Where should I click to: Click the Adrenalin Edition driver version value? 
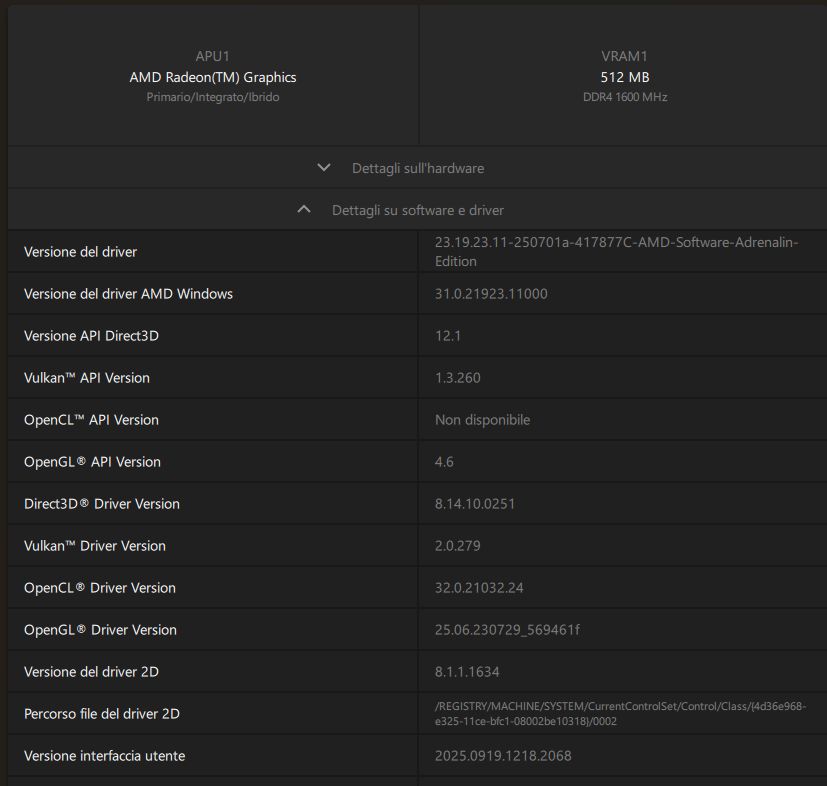pyautogui.click(x=616, y=252)
